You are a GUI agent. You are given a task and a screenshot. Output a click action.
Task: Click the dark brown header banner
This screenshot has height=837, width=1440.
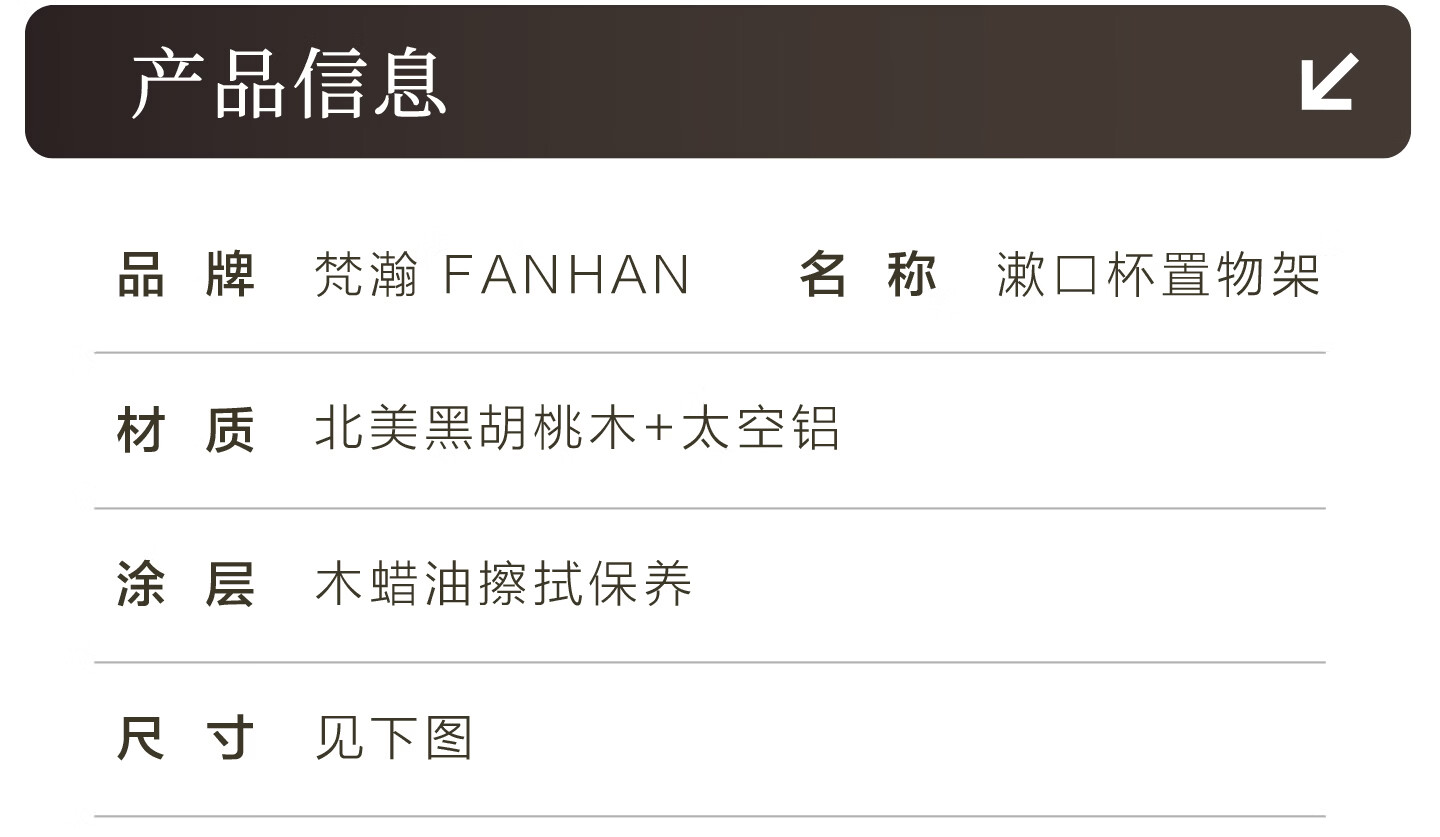coord(800,82)
